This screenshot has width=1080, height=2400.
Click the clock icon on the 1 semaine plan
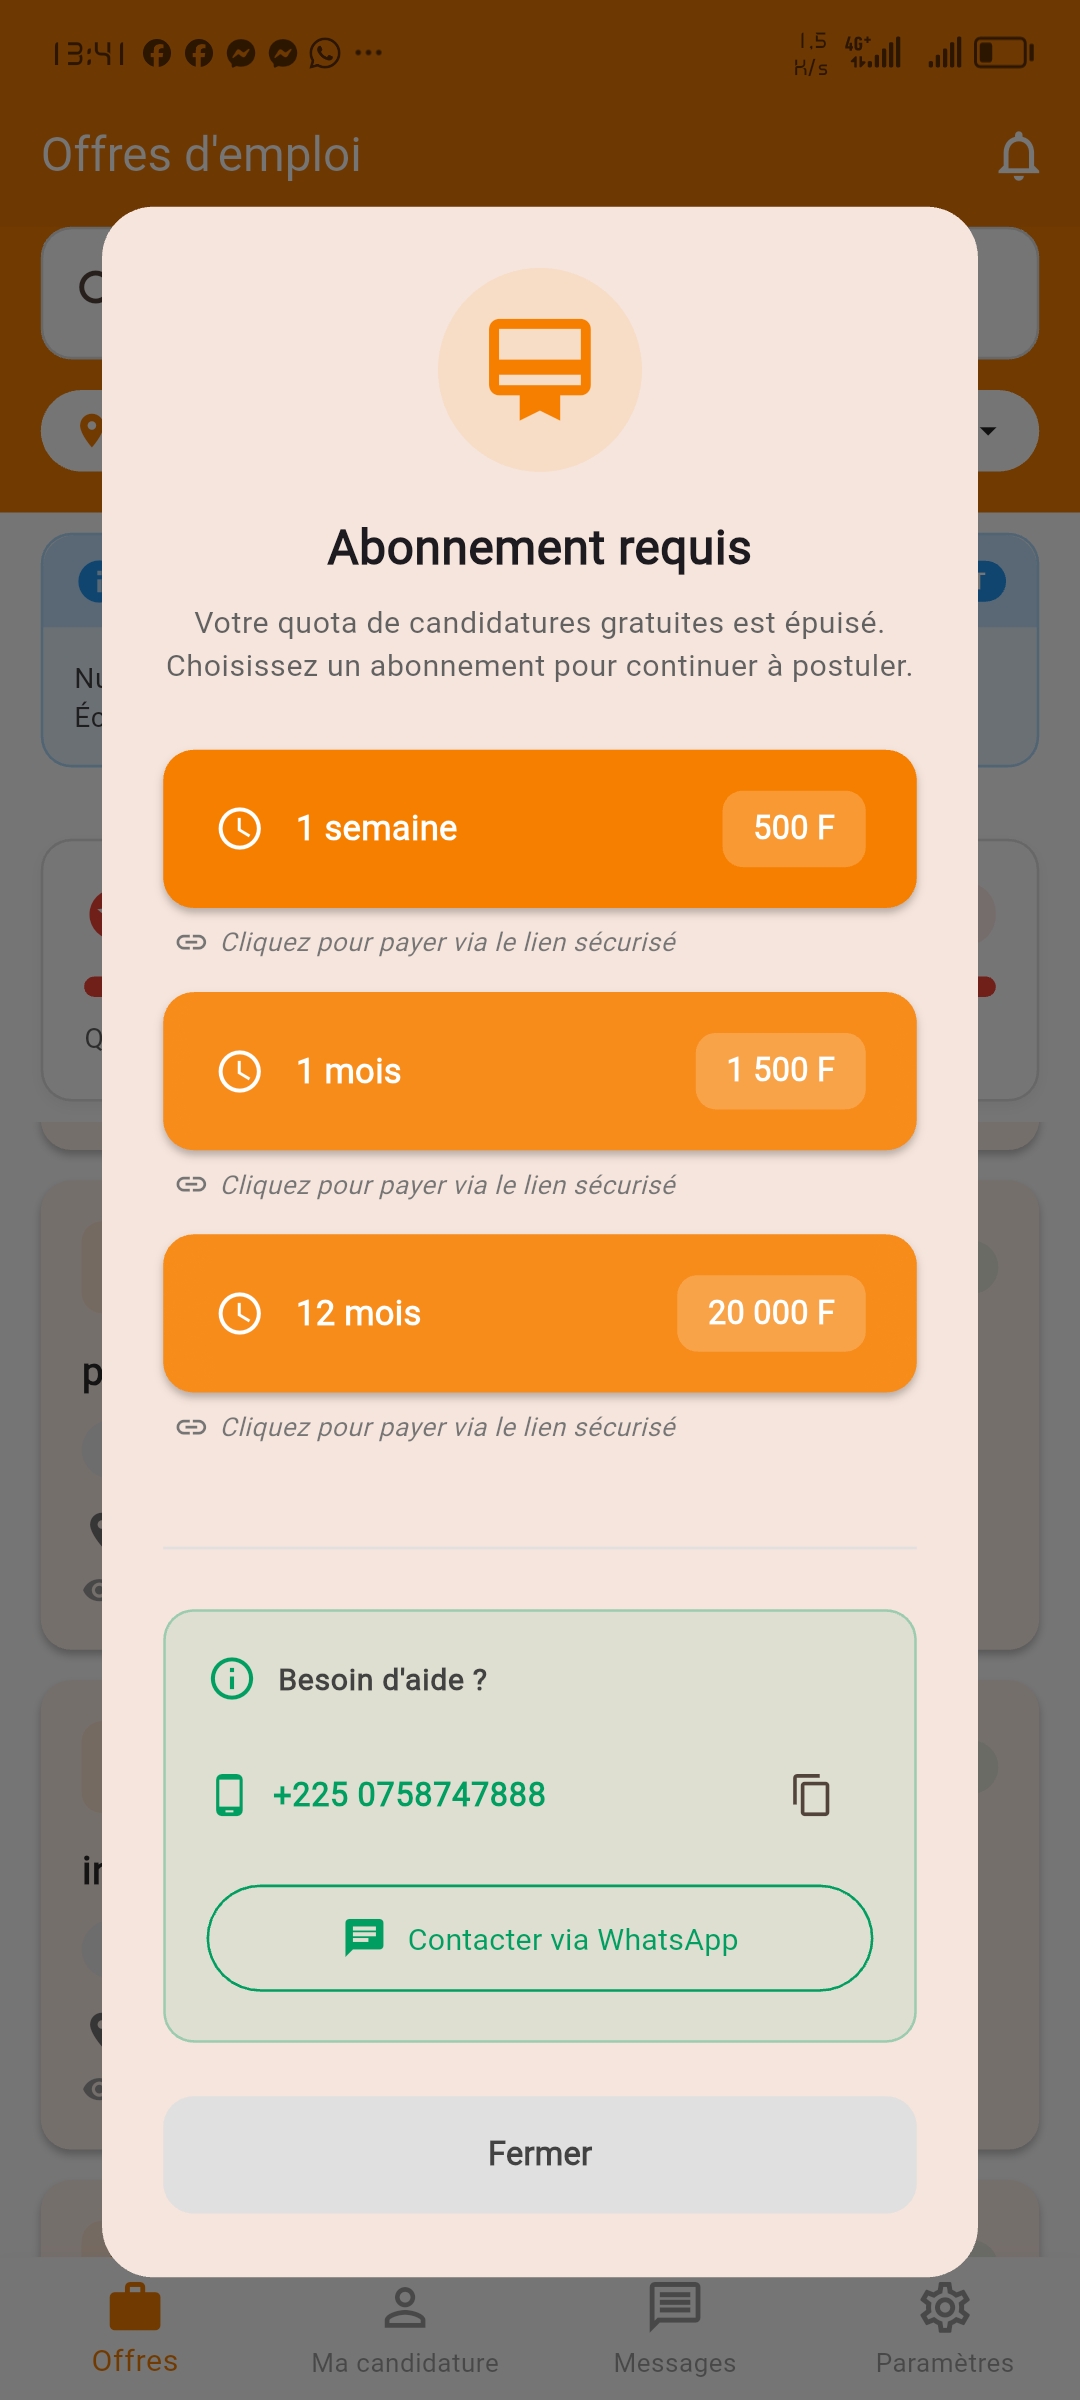click(239, 828)
